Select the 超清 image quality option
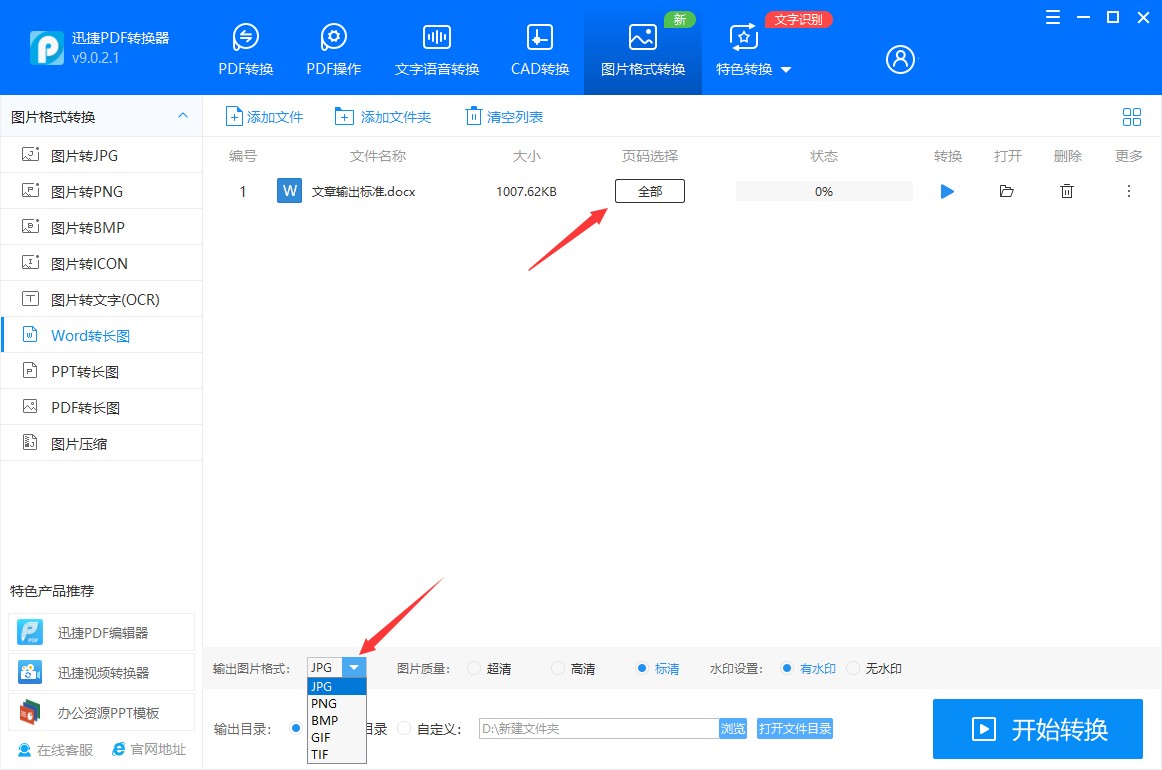This screenshot has width=1162, height=770. coord(473,668)
